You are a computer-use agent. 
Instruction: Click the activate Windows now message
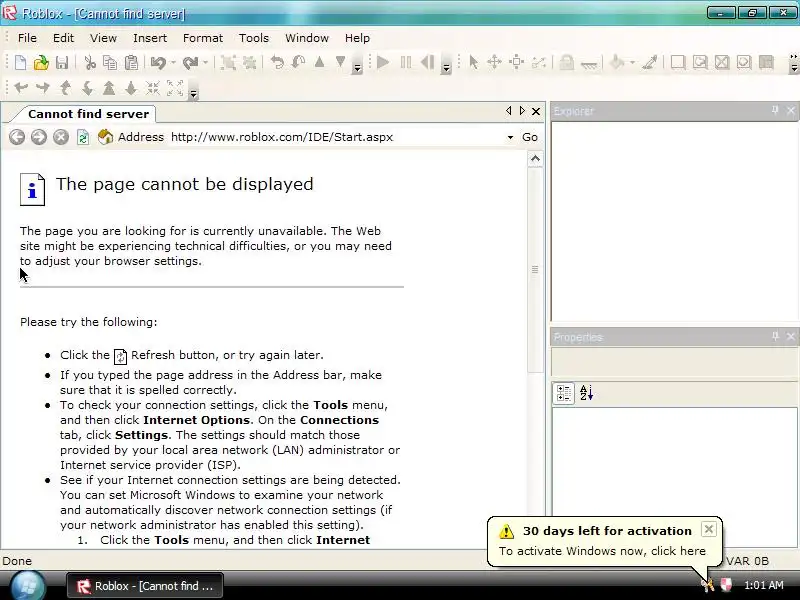[602, 551]
